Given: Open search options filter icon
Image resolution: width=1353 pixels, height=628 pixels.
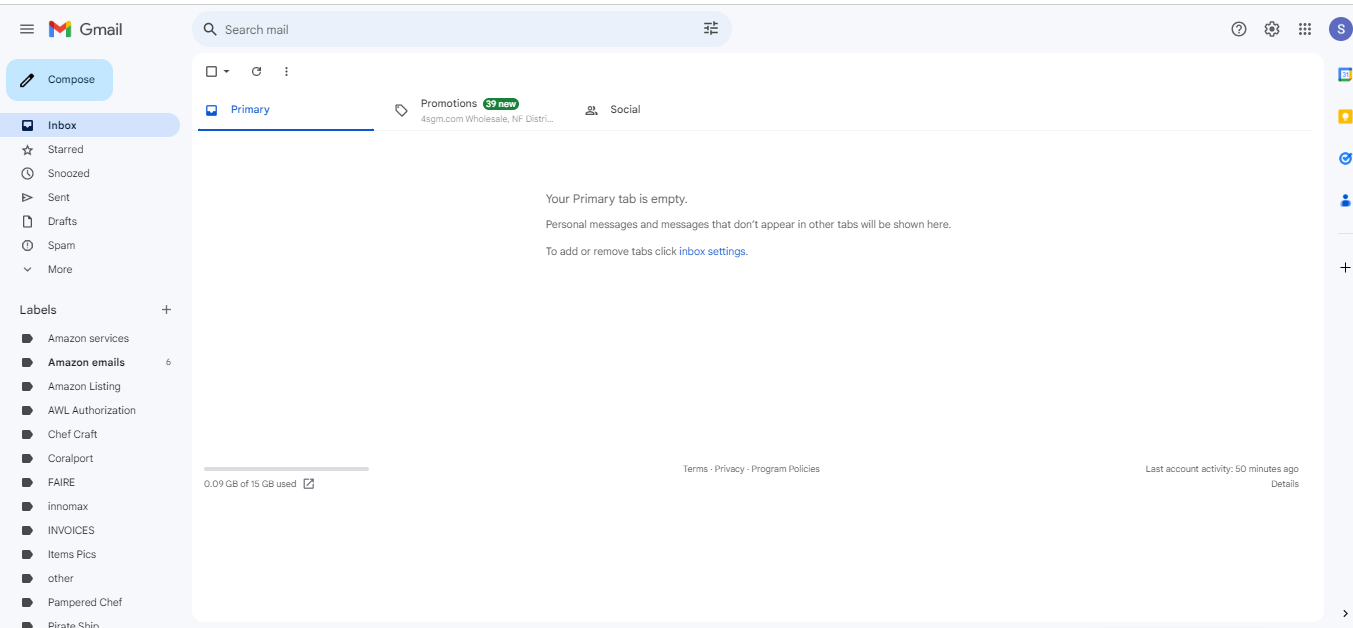Looking at the screenshot, I should [x=711, y=29].
